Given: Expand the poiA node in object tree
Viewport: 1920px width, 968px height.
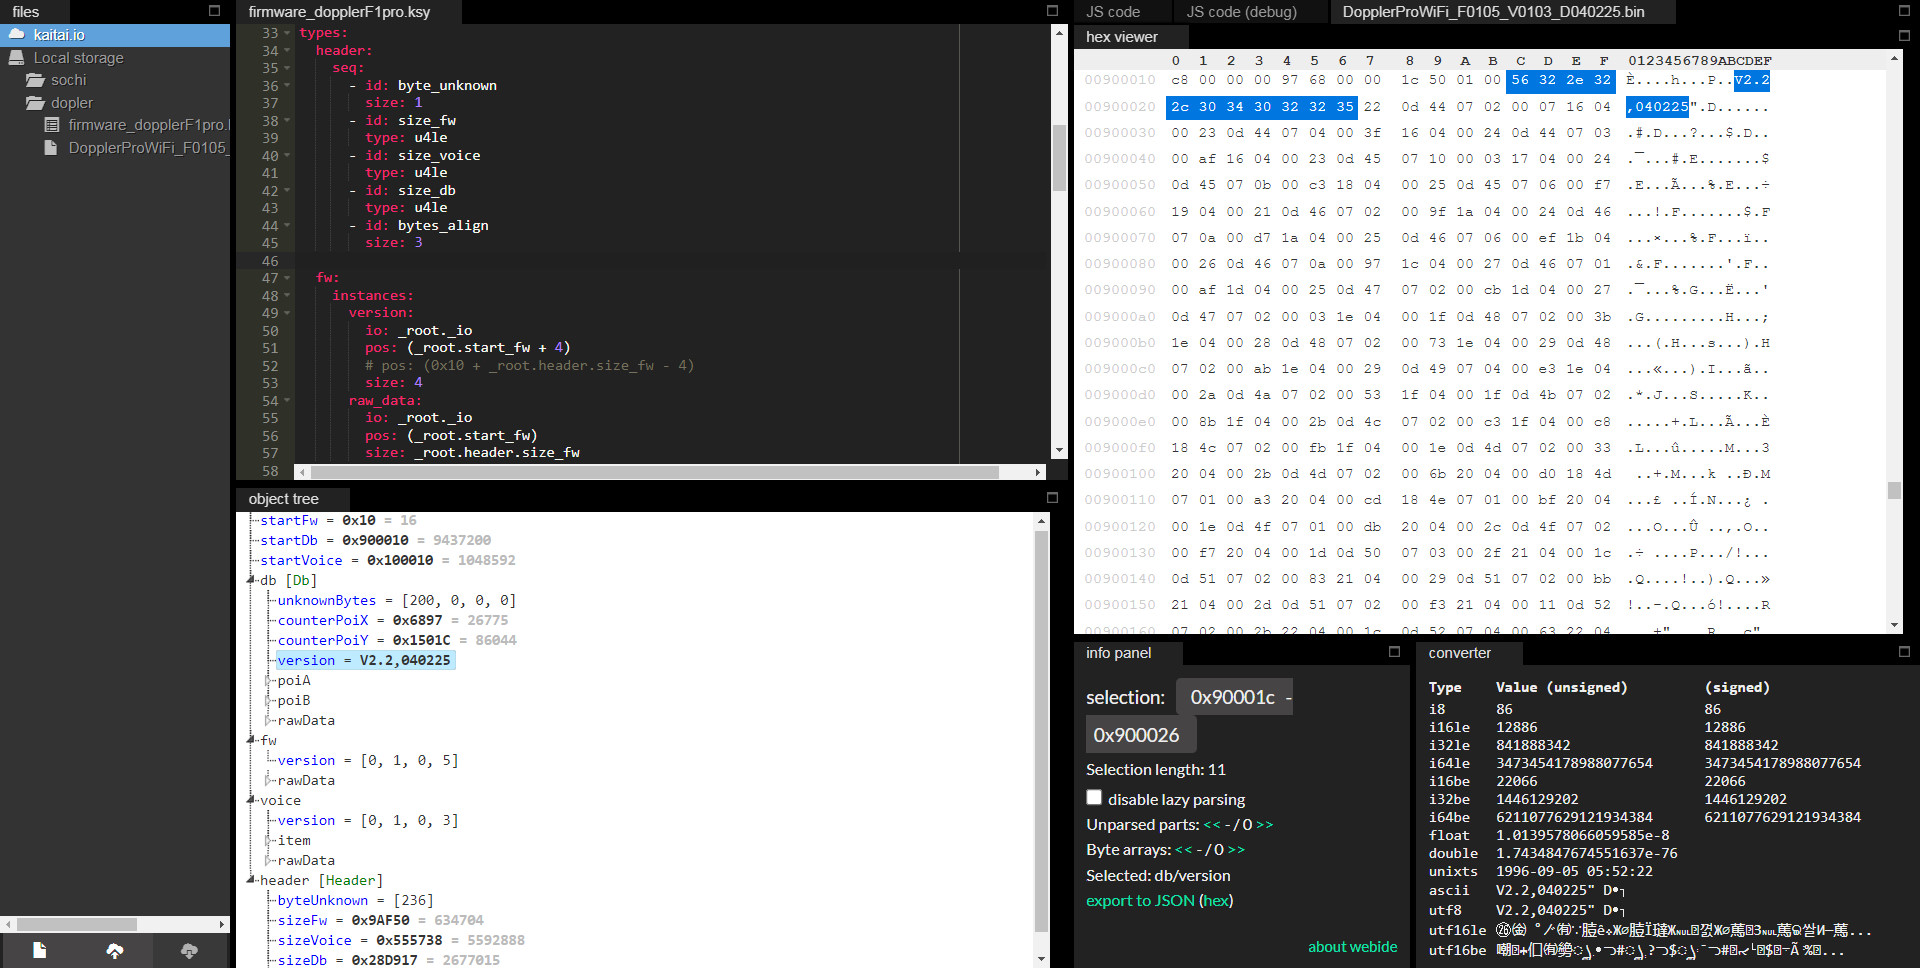Looking at the screenshot, I should (268, 680).
